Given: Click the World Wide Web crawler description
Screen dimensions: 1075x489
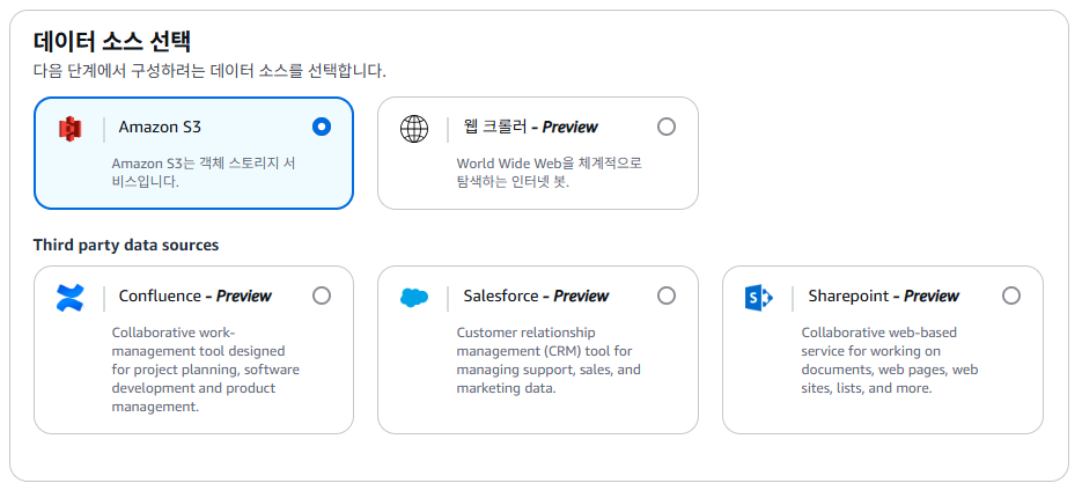Looking at the screenshot, I should (x=549, y=174).
